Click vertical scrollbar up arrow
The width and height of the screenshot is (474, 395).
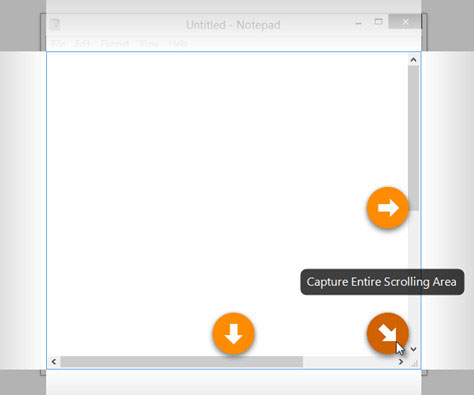(413, 60)
